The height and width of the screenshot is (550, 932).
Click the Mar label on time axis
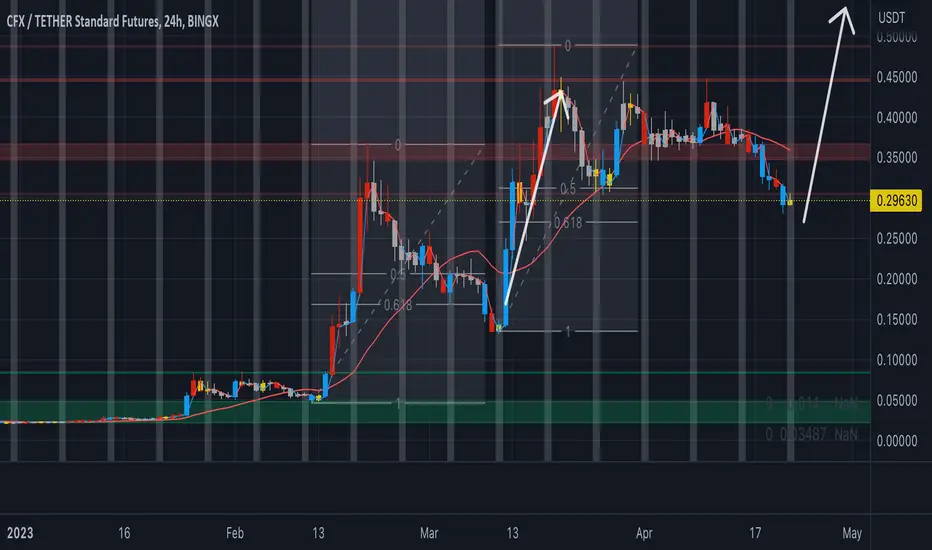pyautogui.click(x=429, y=533)
